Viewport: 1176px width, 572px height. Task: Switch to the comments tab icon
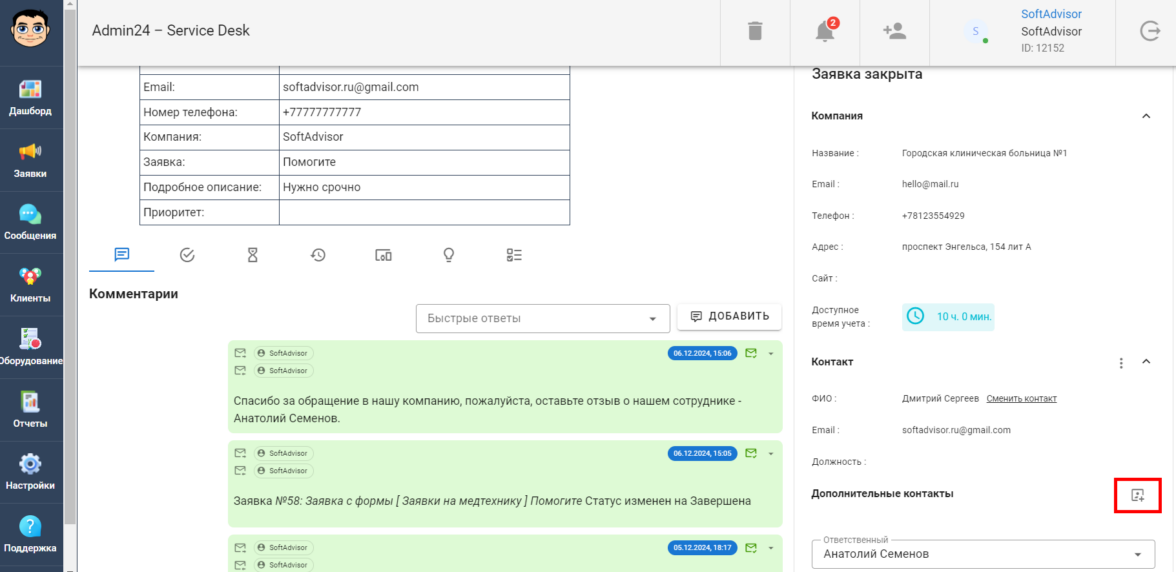tap(122, 255)
